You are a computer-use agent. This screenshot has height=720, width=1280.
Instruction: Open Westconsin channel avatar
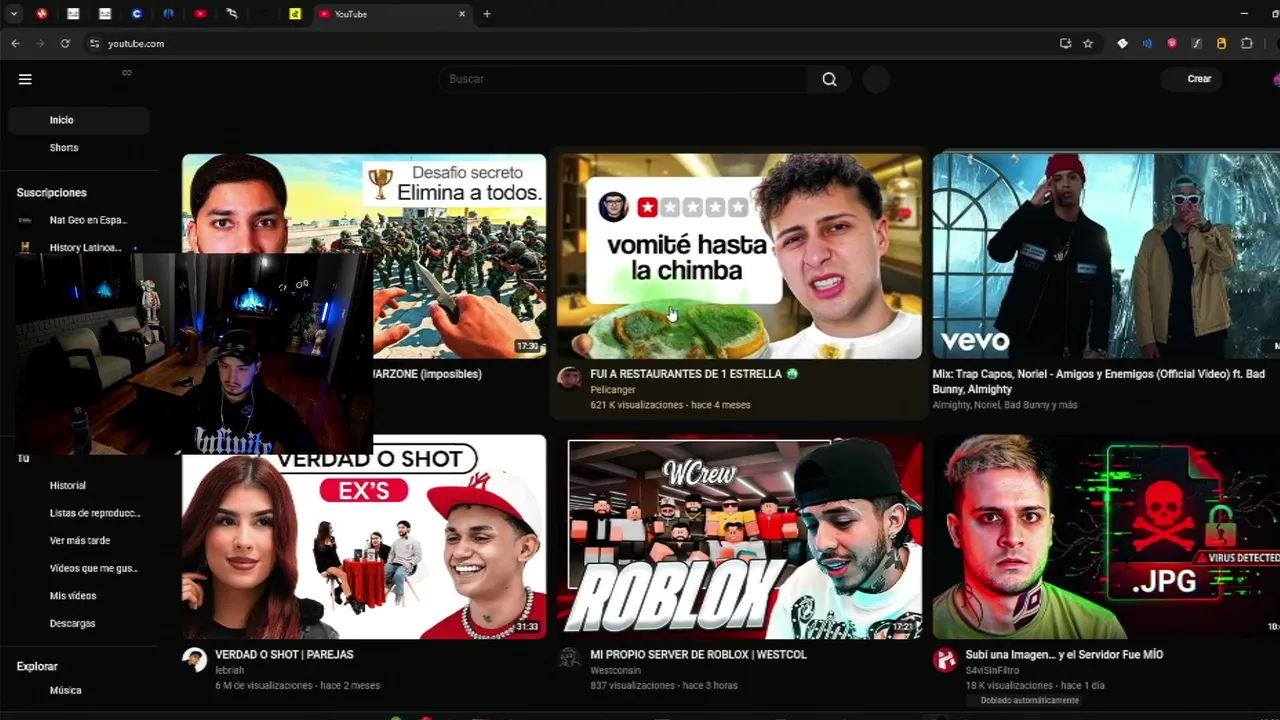point(569,658)
